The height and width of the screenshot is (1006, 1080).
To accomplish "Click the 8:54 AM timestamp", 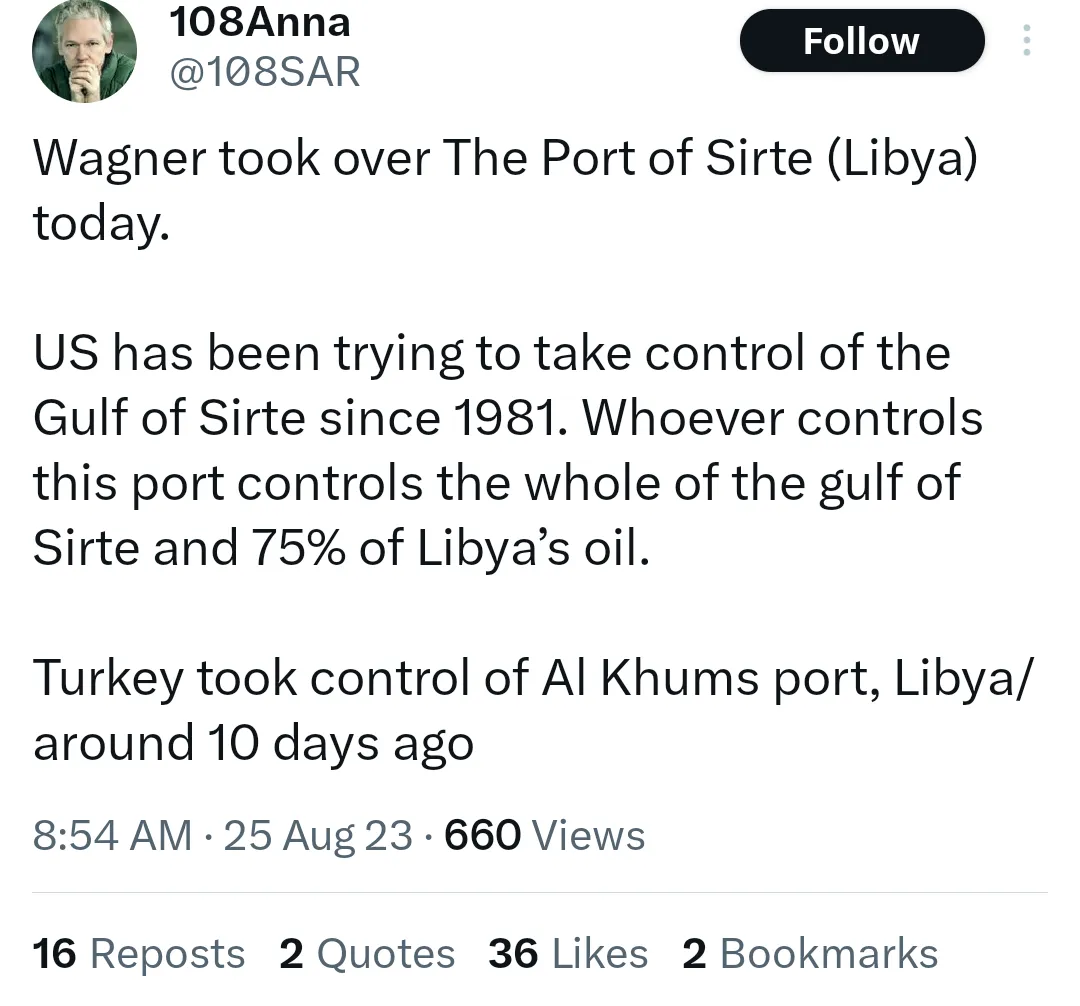I will point(112,835).
